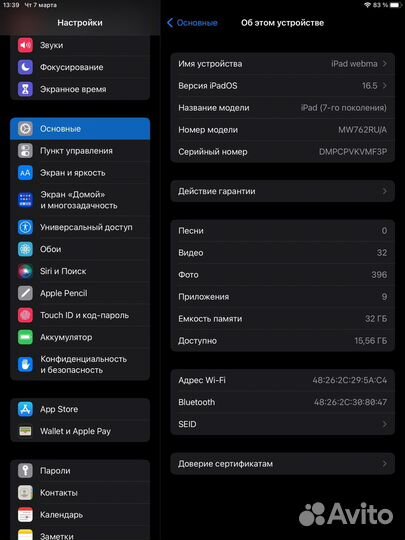Tap the Фото count 396
Viewport: 405px width, 540px height.
click(x=379, y=275)
